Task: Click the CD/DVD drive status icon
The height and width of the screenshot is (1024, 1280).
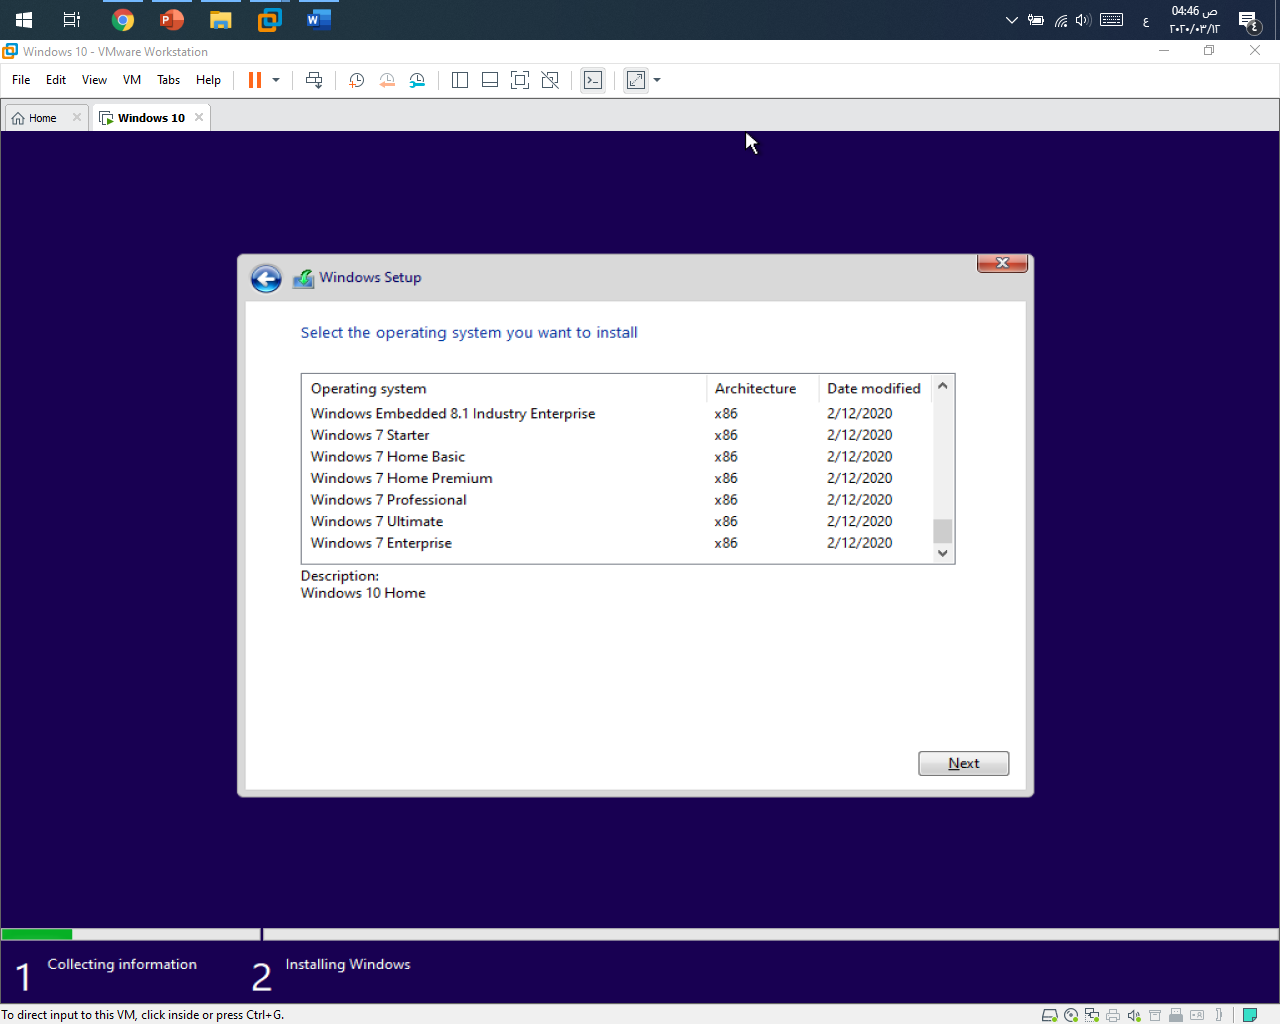Action: click(1071, 1015)
